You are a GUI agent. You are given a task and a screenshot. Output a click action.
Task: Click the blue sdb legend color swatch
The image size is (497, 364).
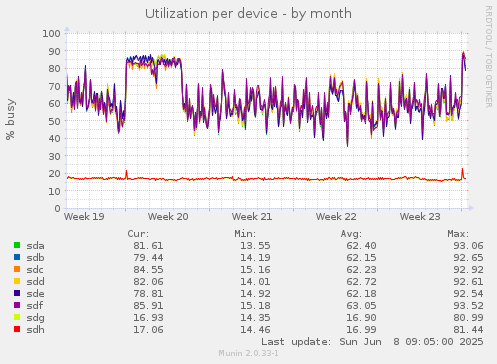click(17, 257)
